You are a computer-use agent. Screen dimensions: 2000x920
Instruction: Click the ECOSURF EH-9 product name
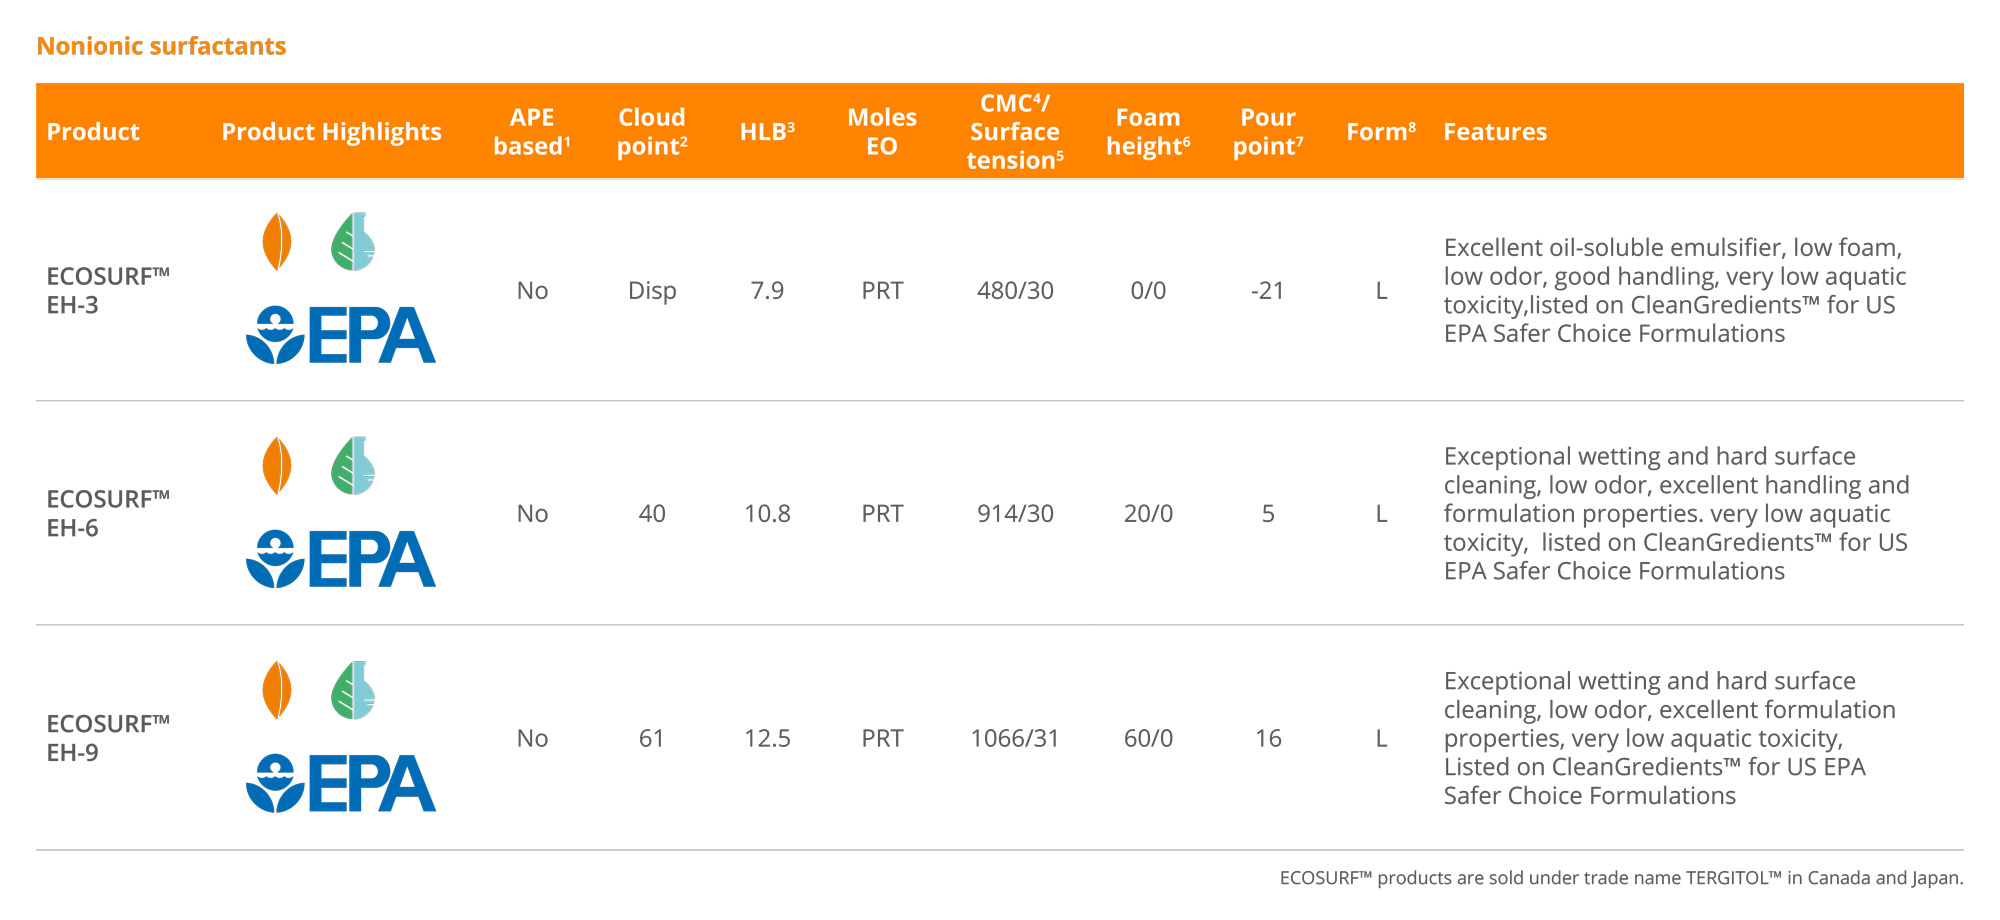(x=108, y=739)
